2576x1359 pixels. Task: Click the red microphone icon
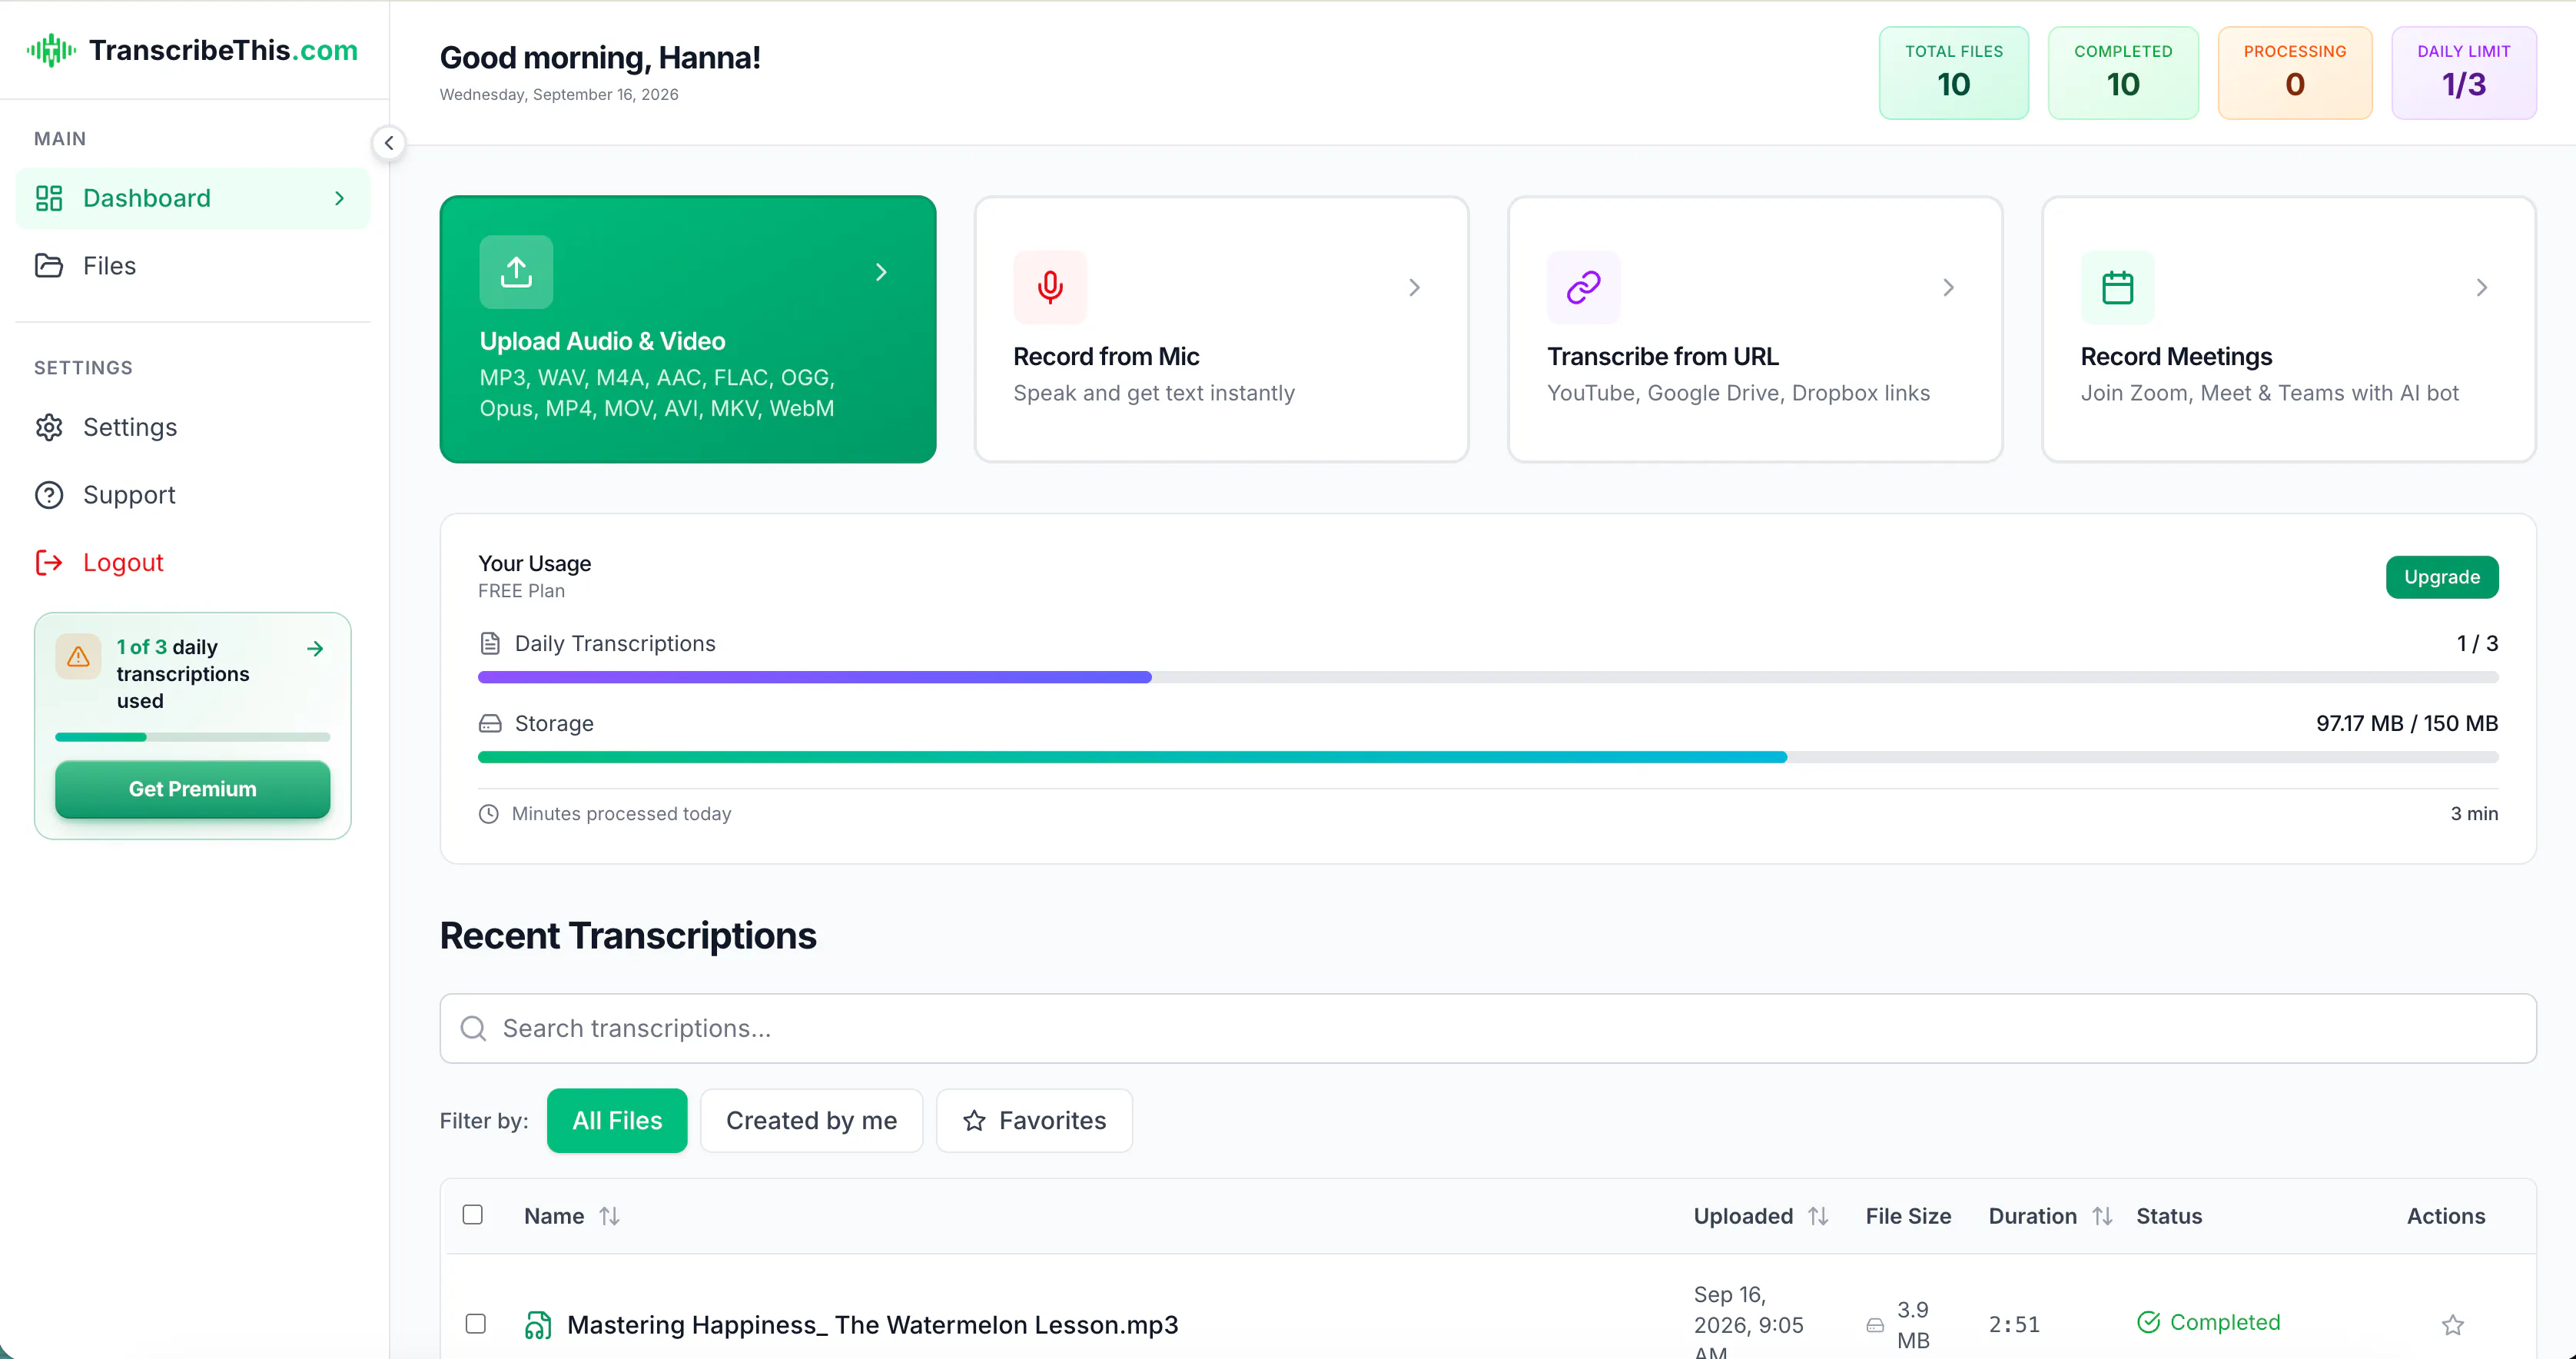tap(1050, 288)
